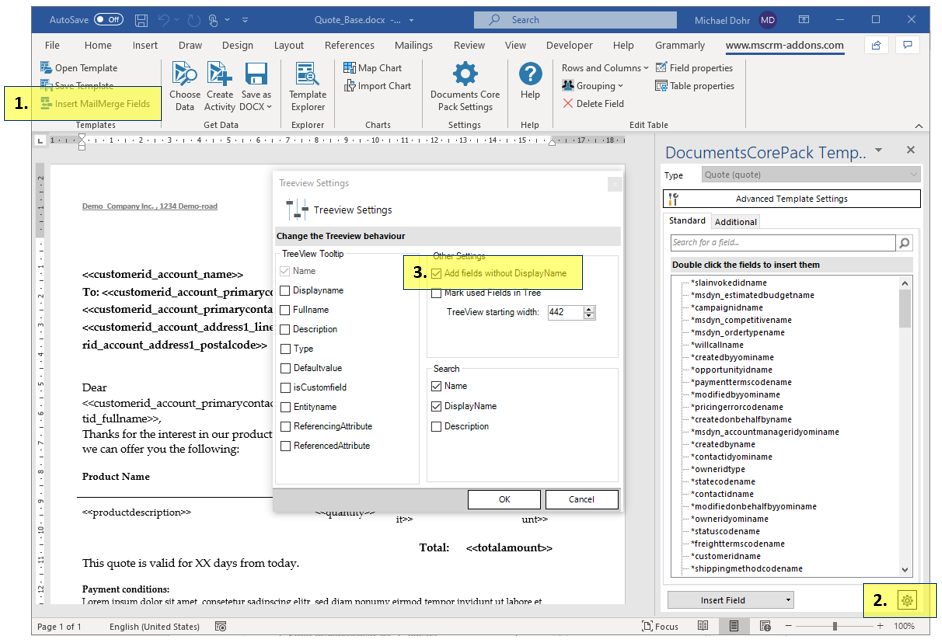The height and width of the screenshot is (643, 942).
Task: Open document title dropdown arrow
Action: pos(412,20)
